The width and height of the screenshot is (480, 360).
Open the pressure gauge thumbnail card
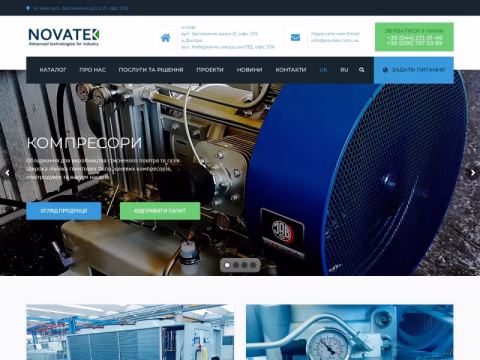pyautogui.click(x=350, y=332)
